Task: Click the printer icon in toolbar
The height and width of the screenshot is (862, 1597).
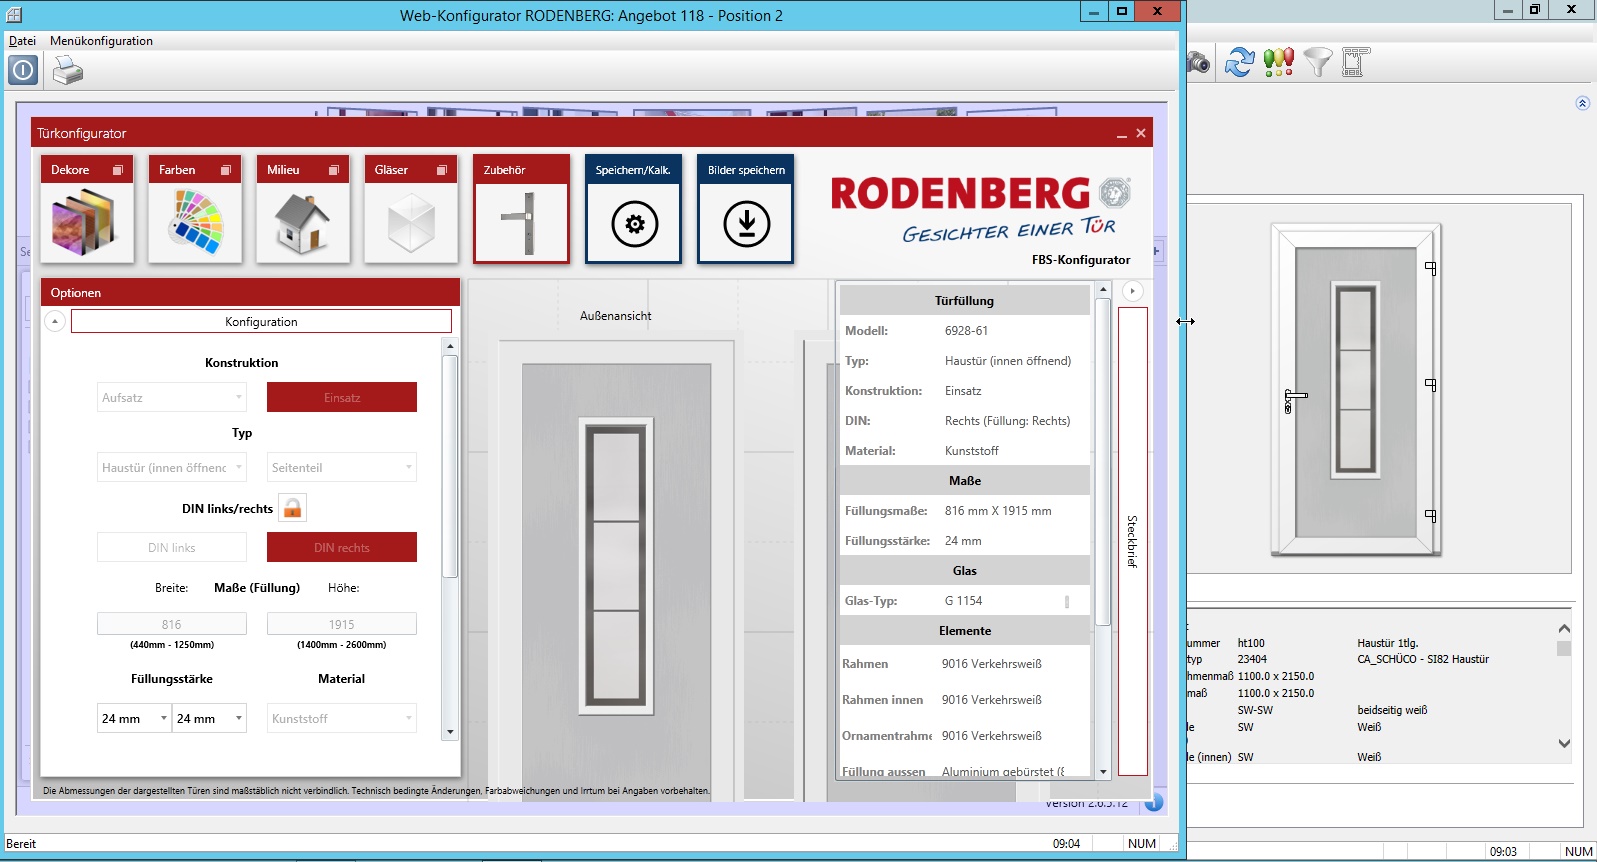Action: point(67,70)
